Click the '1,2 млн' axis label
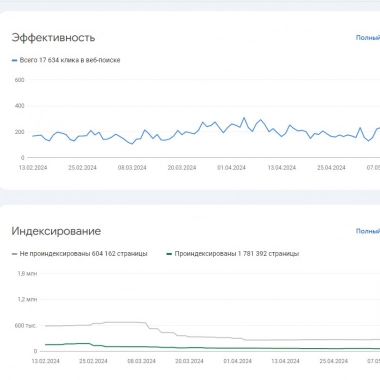This screenshot has height=380, width=380. (x=27, y=300)
